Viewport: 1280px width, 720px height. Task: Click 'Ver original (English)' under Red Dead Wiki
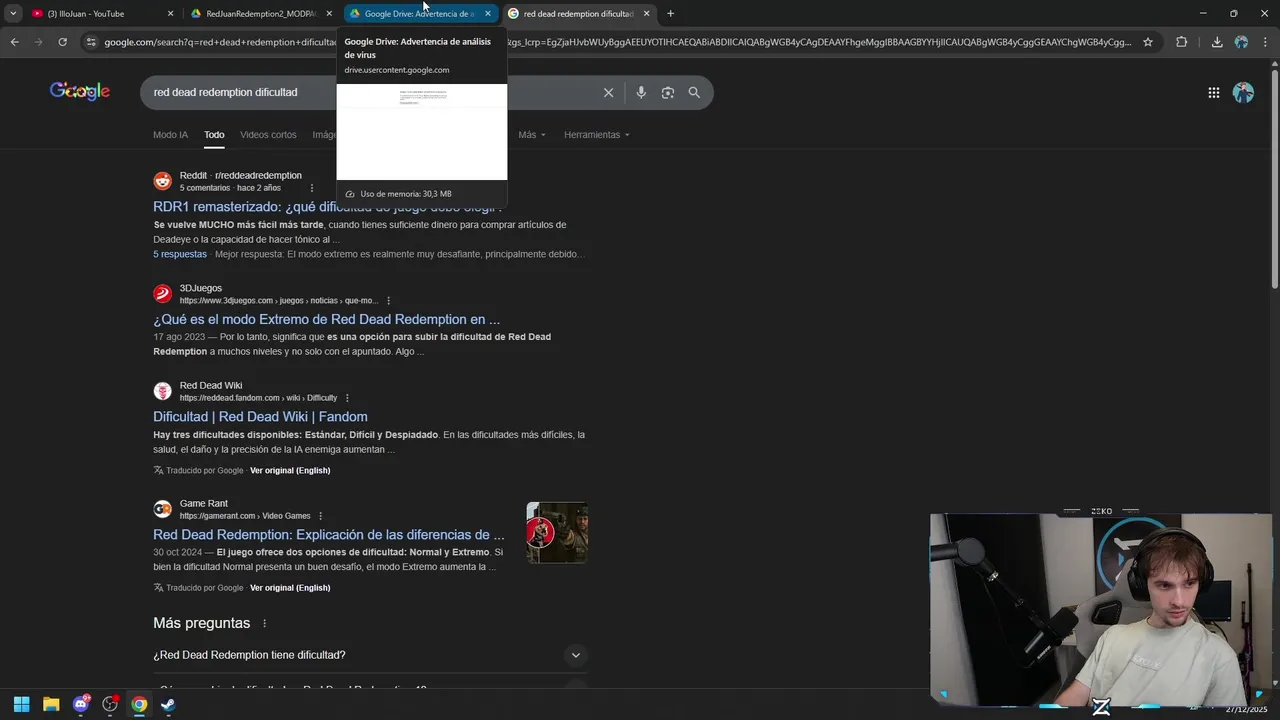click(x=290, y=470)
